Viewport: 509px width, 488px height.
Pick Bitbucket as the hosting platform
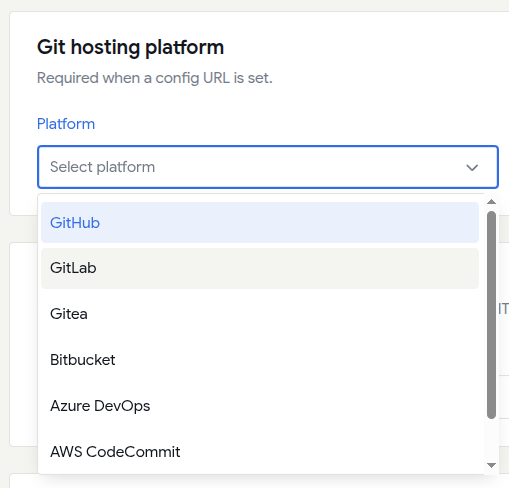(260, 360)
